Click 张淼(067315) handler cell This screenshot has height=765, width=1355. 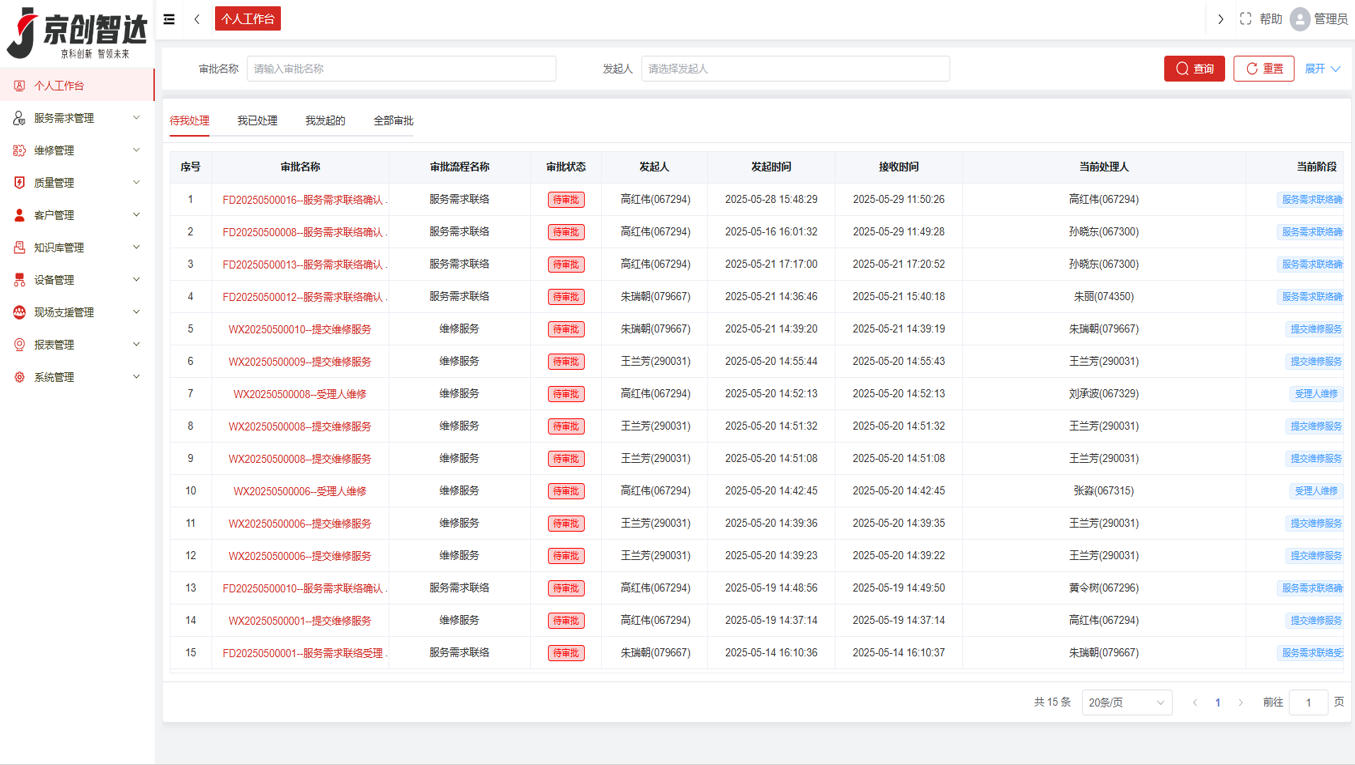point(1103,491)
